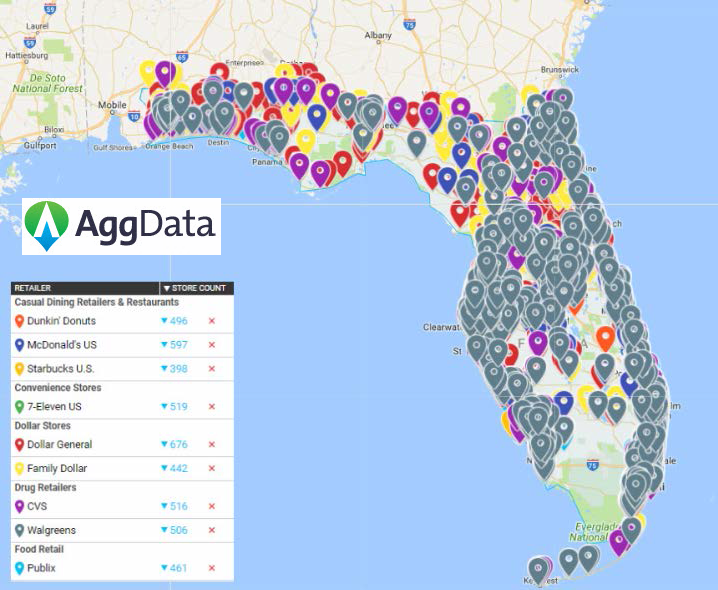Viewport: 718px width, 590px height.
Task: Click the Albany city label on map
Action: click(x=378, y=35)
